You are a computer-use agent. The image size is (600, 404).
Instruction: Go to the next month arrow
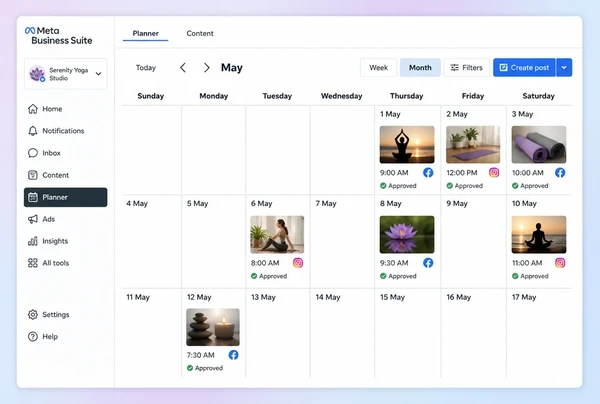[x=207, y=68]
